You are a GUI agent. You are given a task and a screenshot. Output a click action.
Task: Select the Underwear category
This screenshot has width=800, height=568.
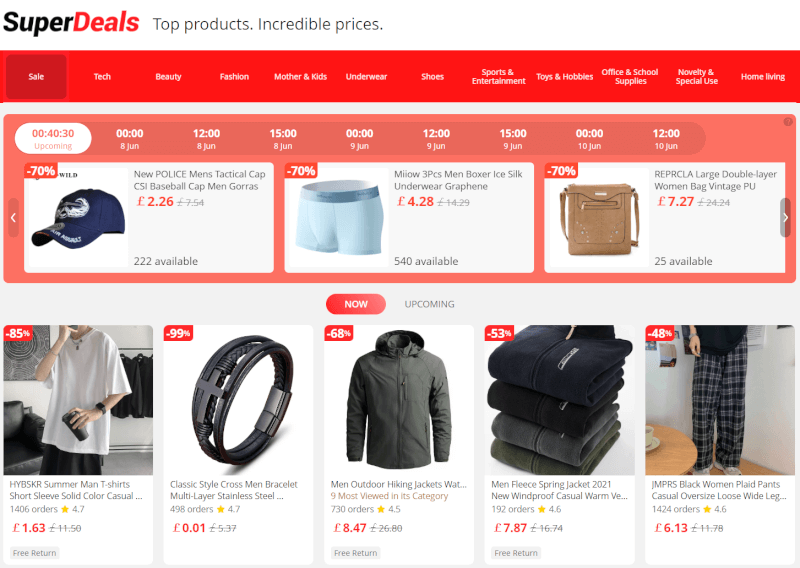pos(366,77)
